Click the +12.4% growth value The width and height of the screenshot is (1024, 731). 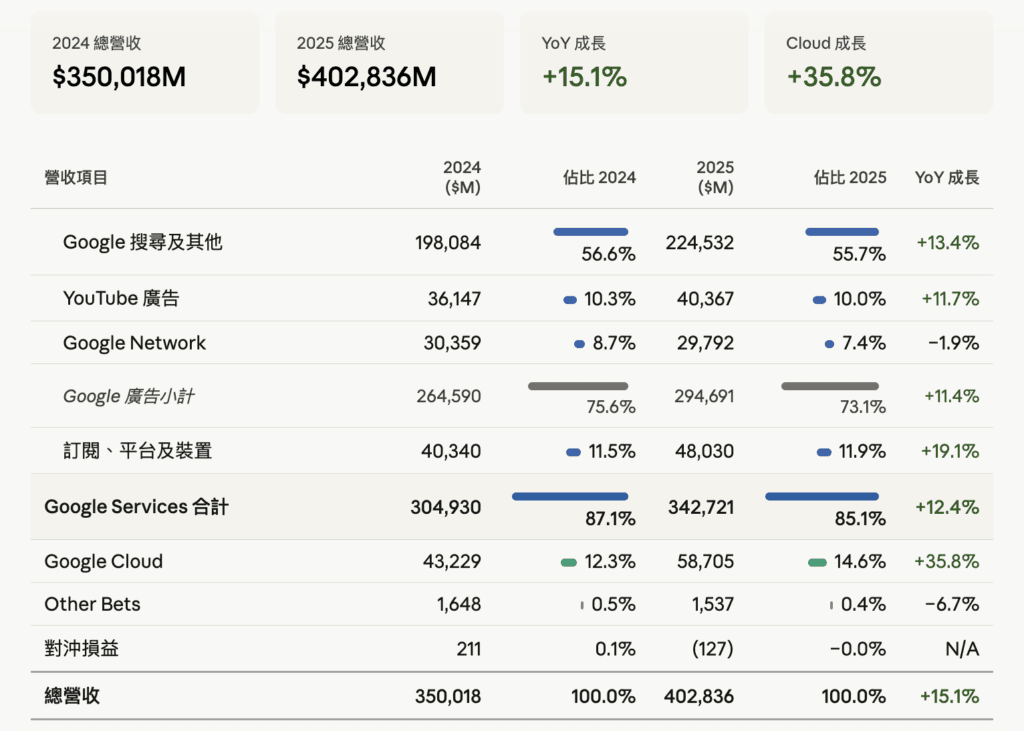[x=947, y=508]
